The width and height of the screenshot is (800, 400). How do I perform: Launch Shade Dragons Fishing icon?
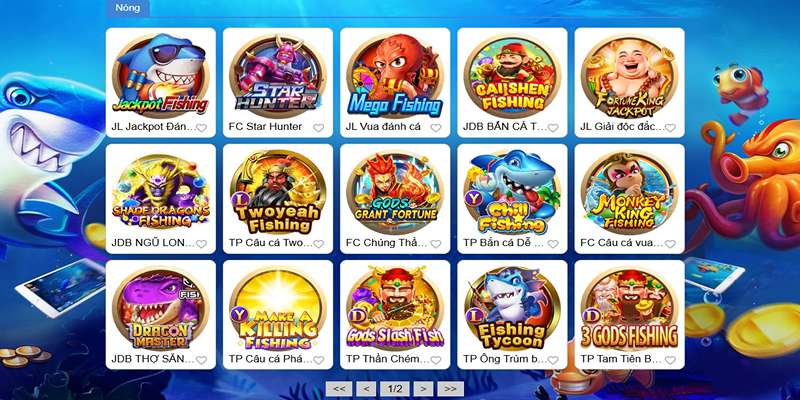161,191
